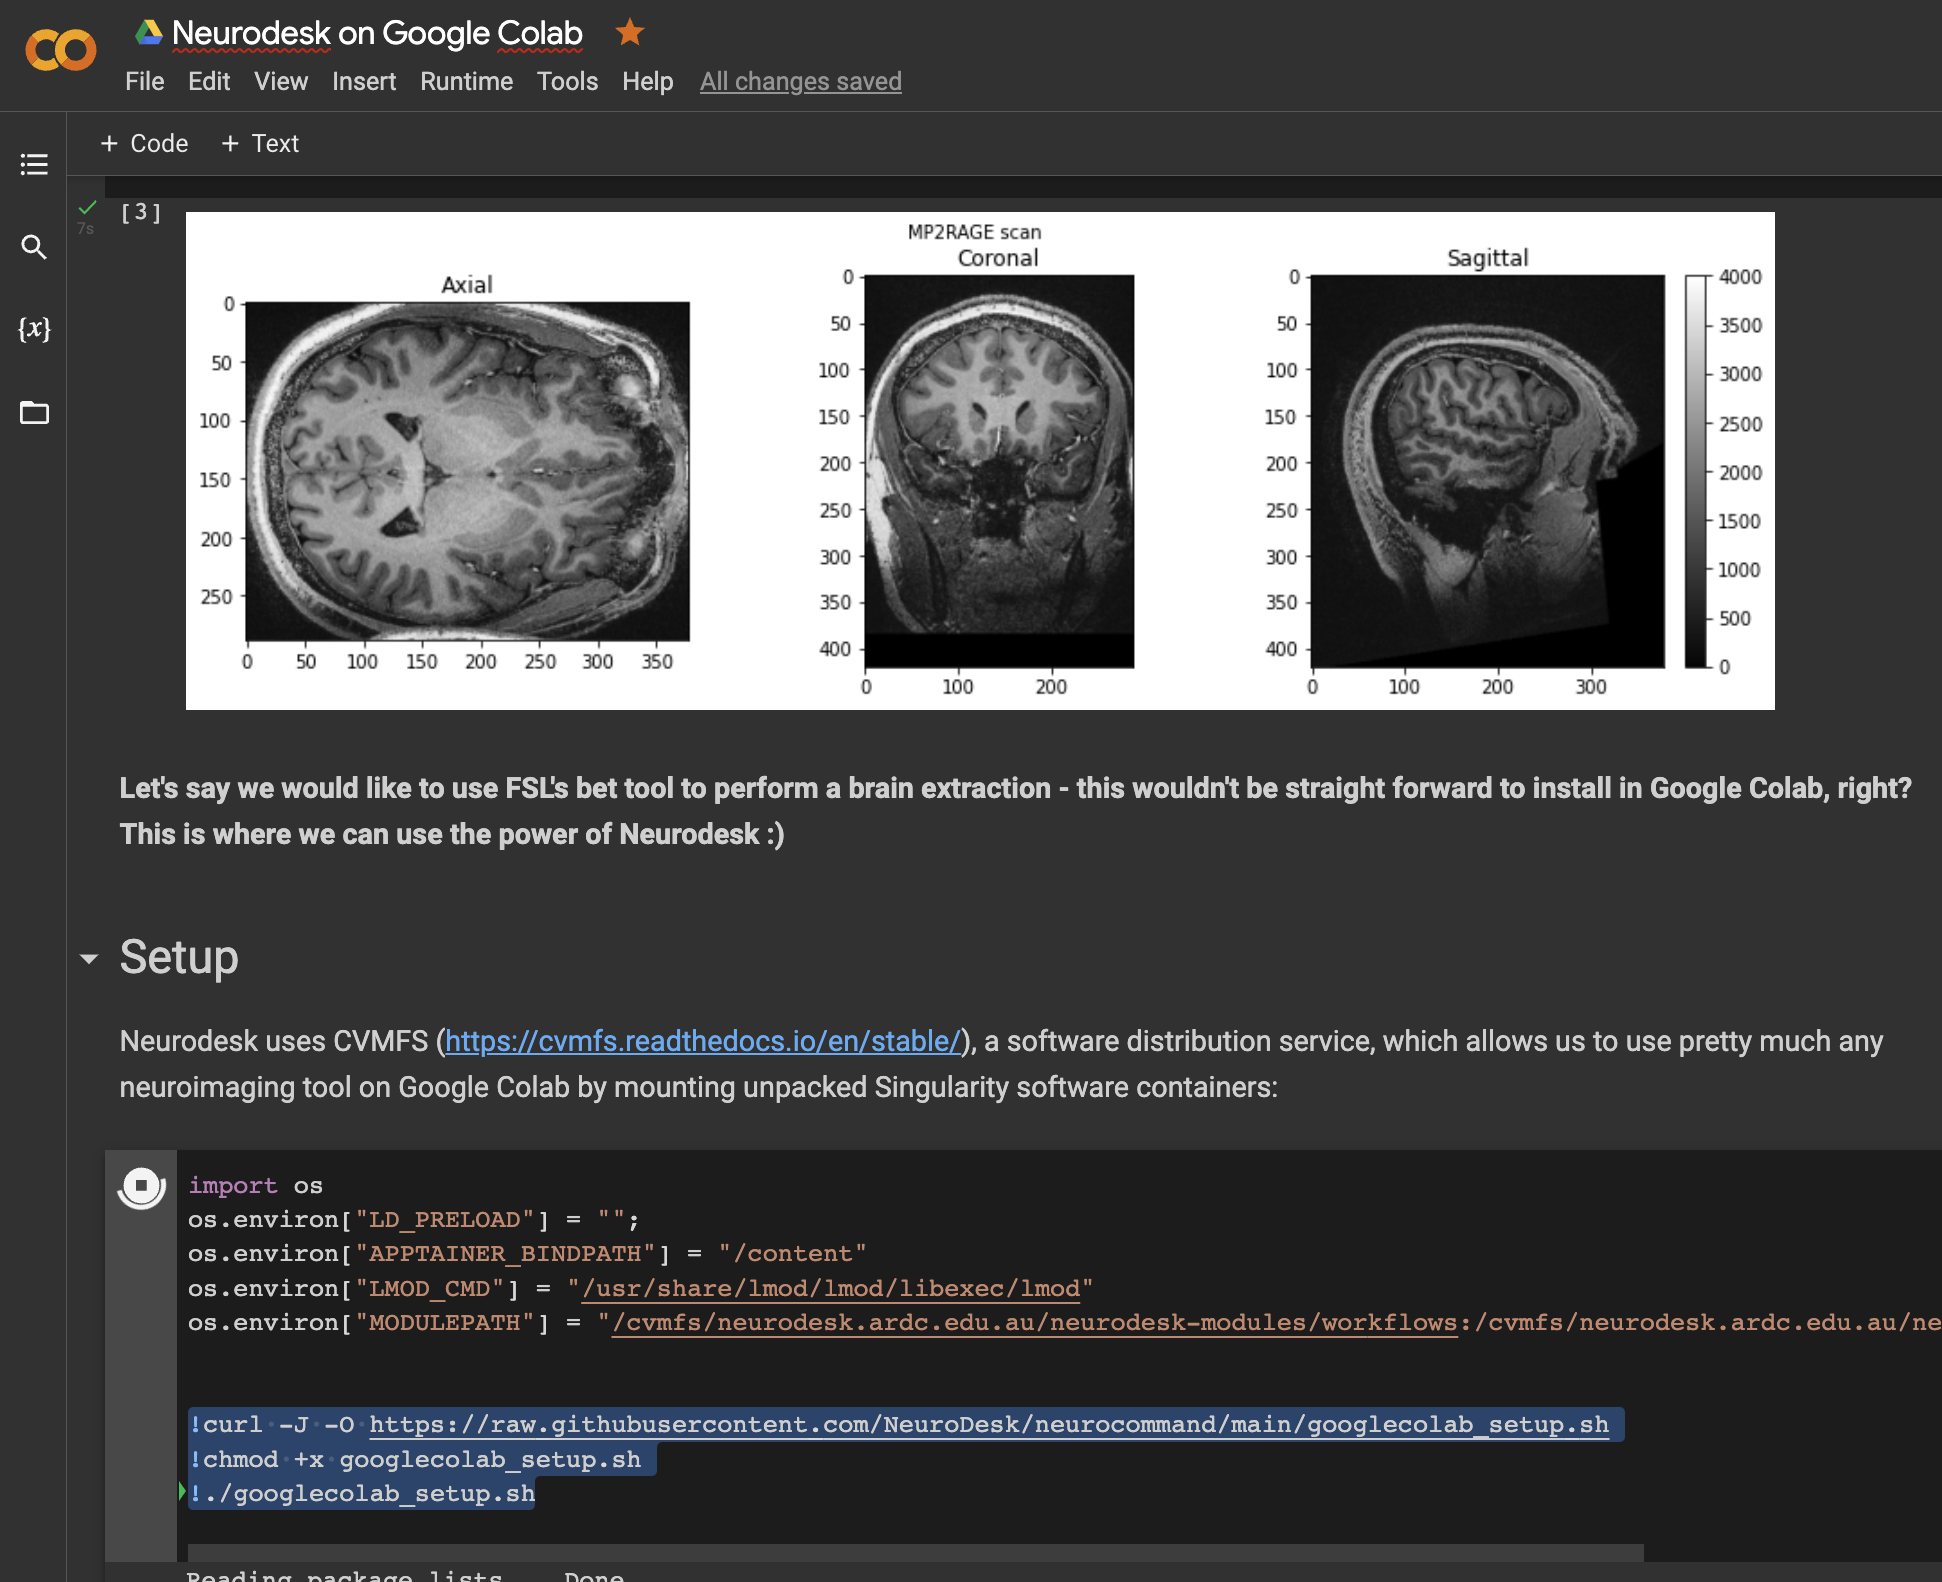Open the Edit menu

(x=209, y=81)
